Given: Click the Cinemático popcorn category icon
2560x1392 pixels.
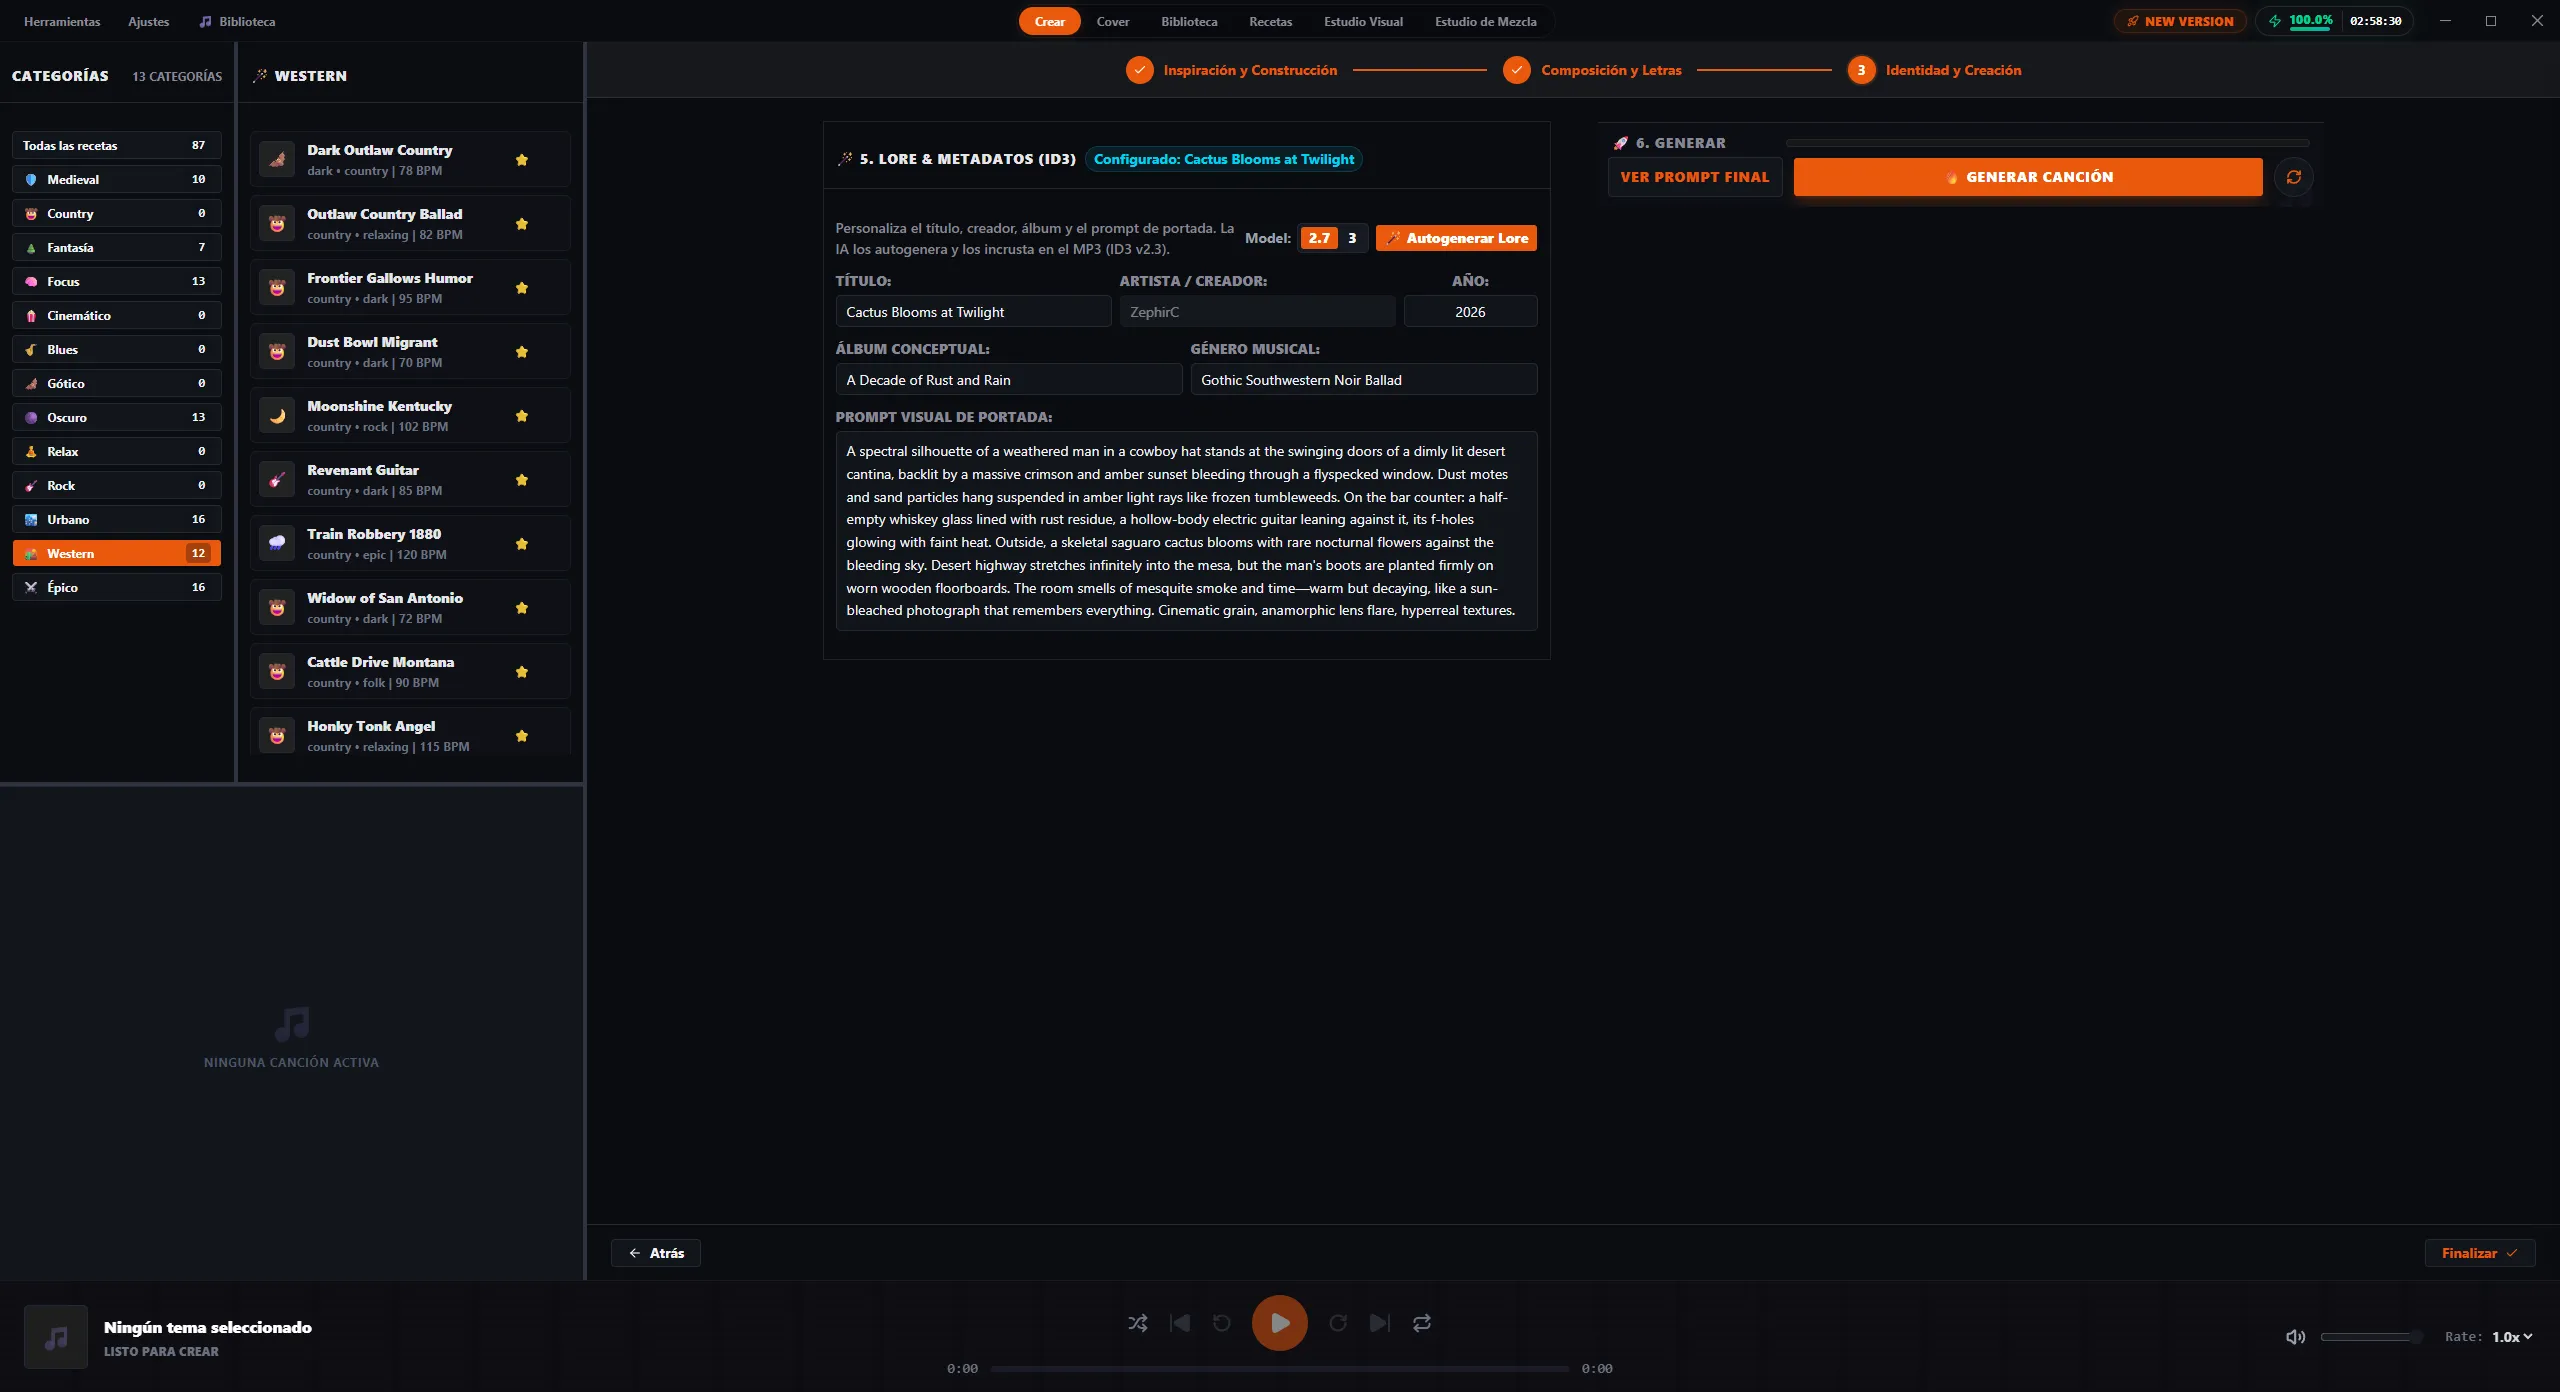Looking at the screenshot, I should [x=31, y=316].
